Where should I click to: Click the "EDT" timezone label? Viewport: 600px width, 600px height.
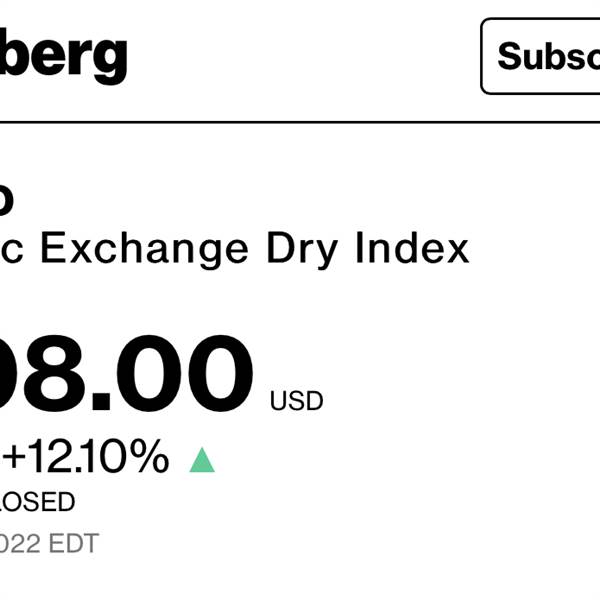pyautogui.click(x=77, y=544)
